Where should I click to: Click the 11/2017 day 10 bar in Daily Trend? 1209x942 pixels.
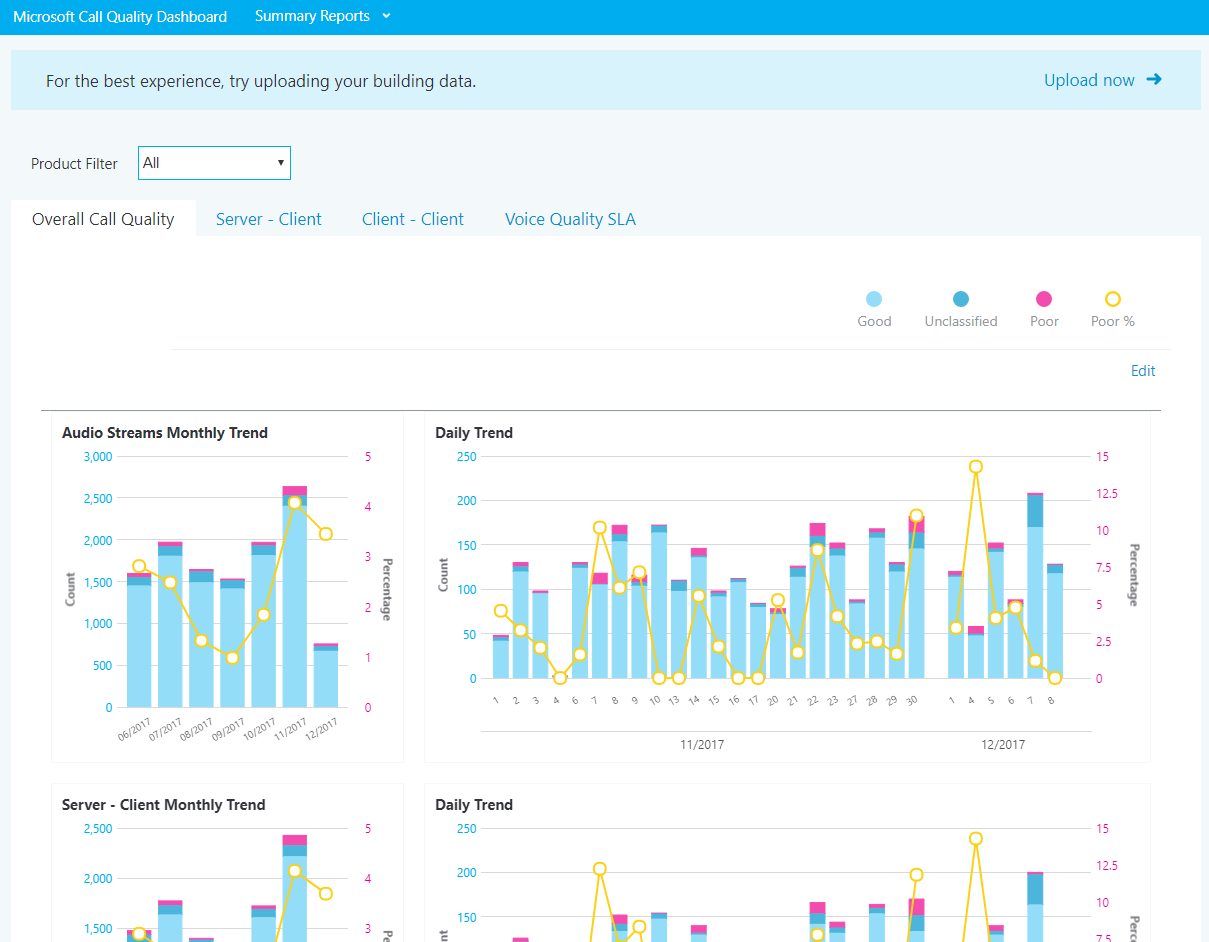(659, 602)
